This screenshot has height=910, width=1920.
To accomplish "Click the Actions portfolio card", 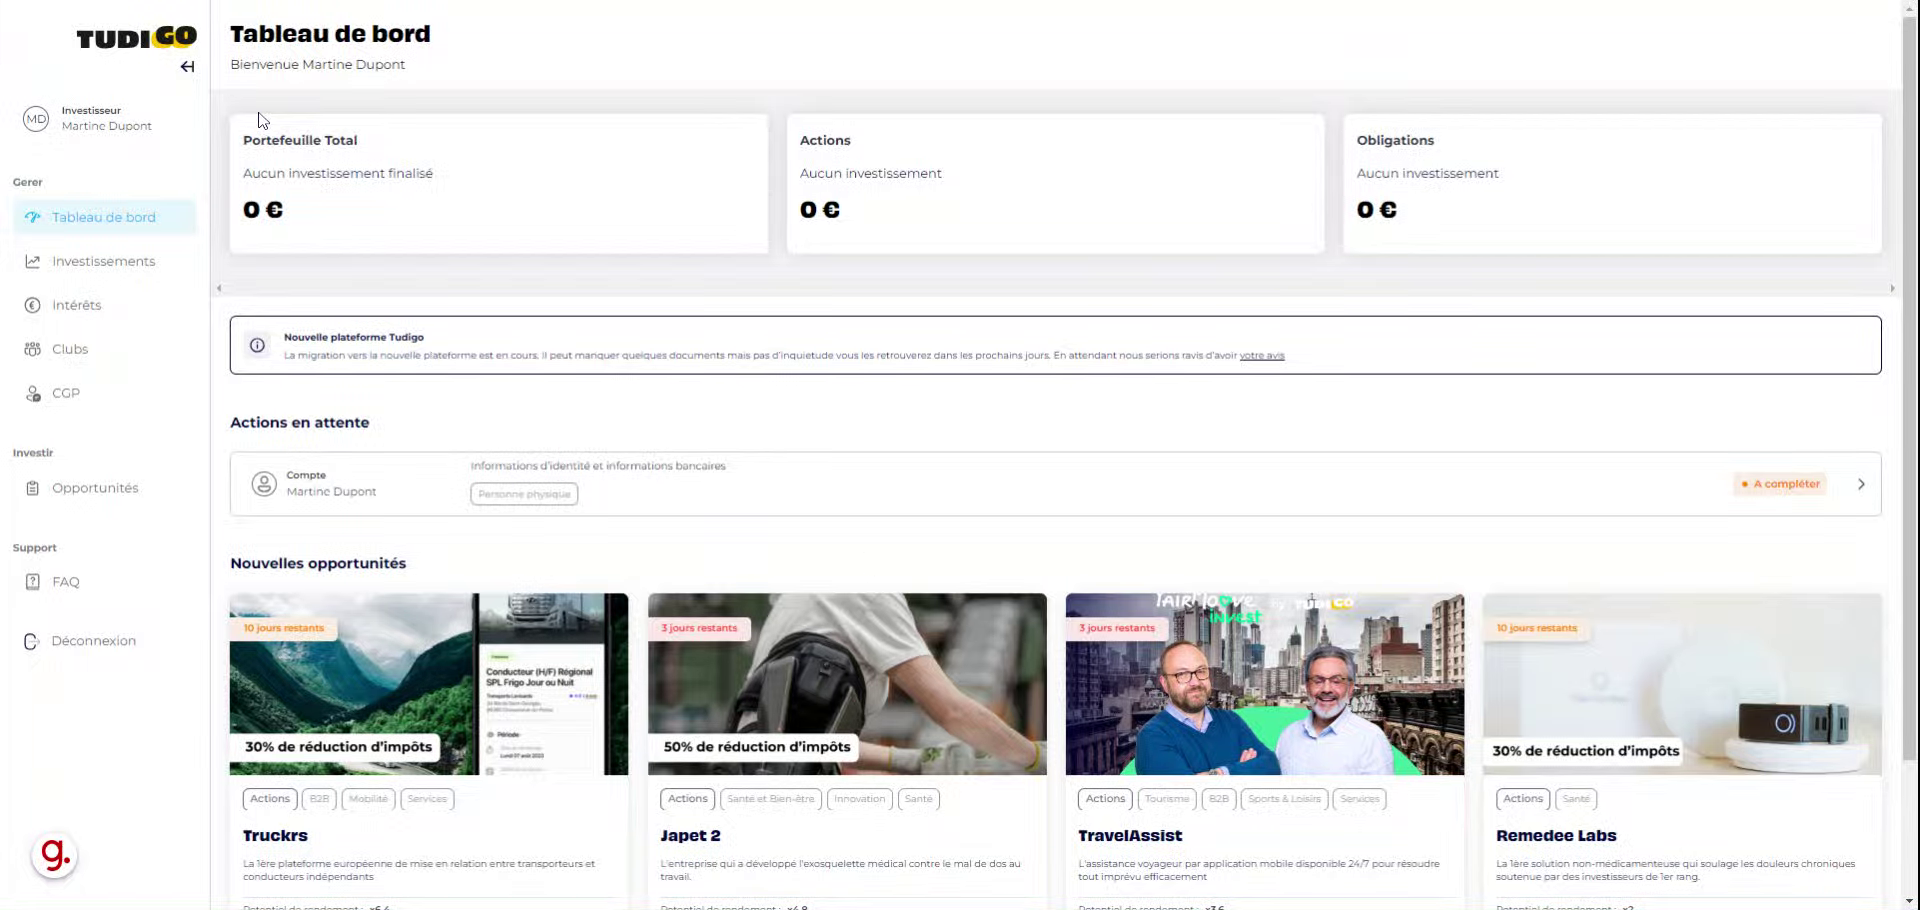I will click(x=1055, y=183).
